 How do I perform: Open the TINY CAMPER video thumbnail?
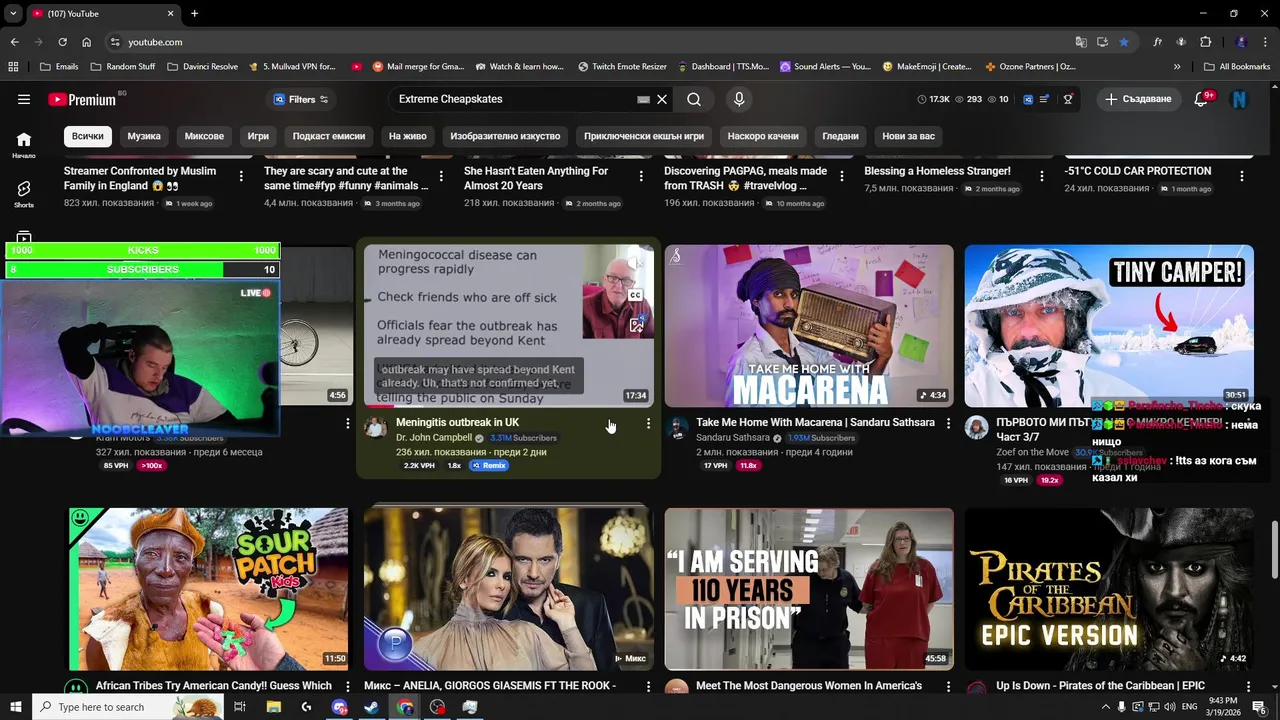pyautogui.click(x=1109, y=326)
